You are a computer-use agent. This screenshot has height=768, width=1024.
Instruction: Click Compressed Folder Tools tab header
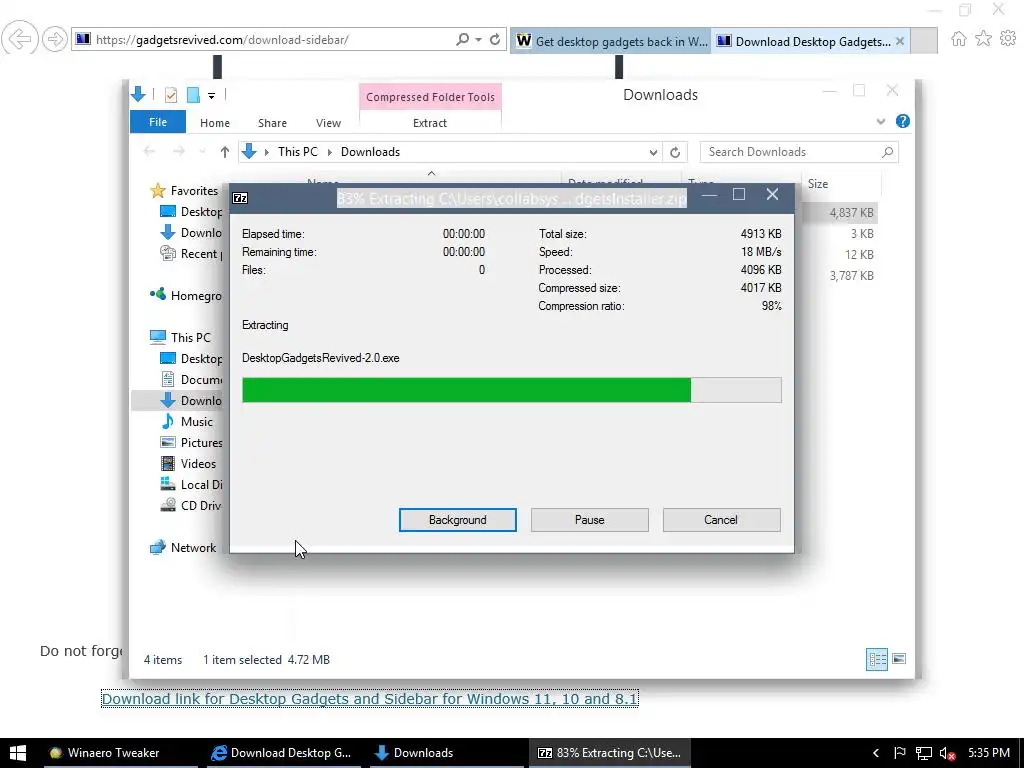pos(430,97)
